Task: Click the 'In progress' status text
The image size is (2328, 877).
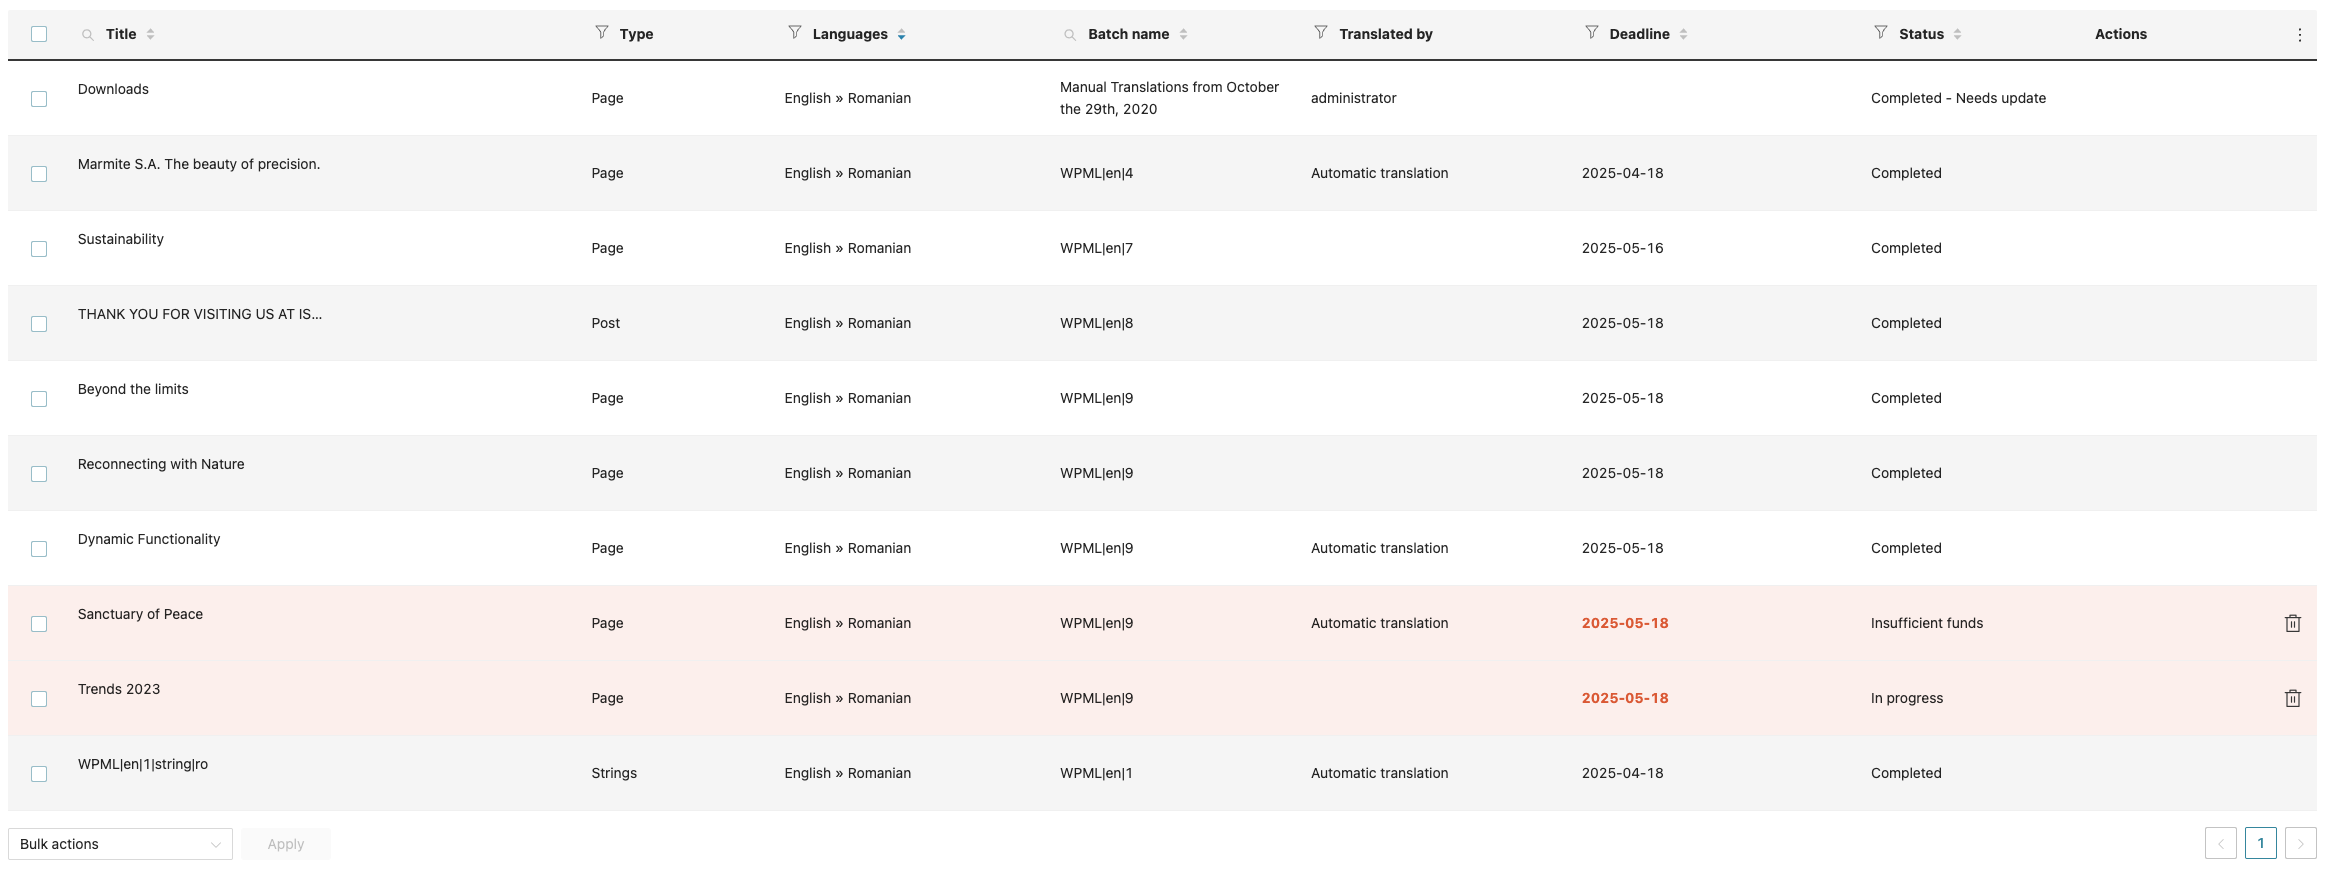Action: 1907,698
